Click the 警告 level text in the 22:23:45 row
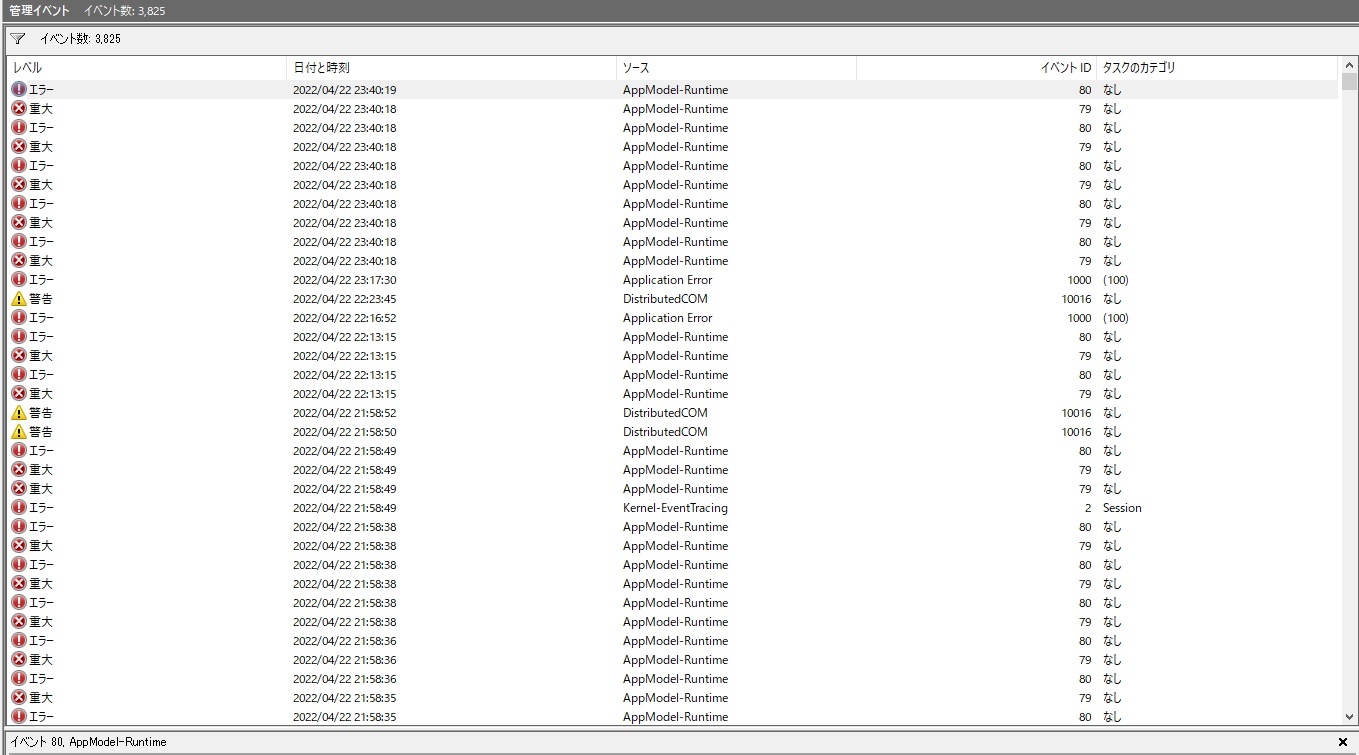 click(41, 299)
